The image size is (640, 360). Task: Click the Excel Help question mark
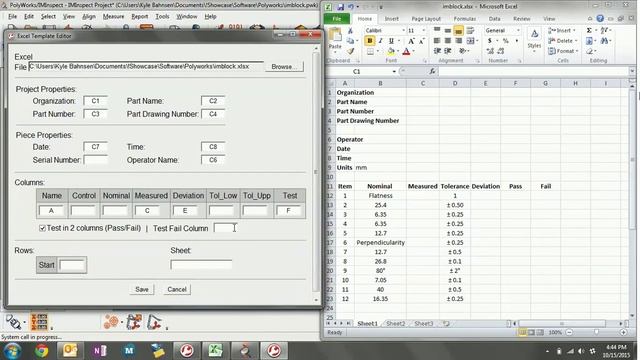(x=600, y=18)
